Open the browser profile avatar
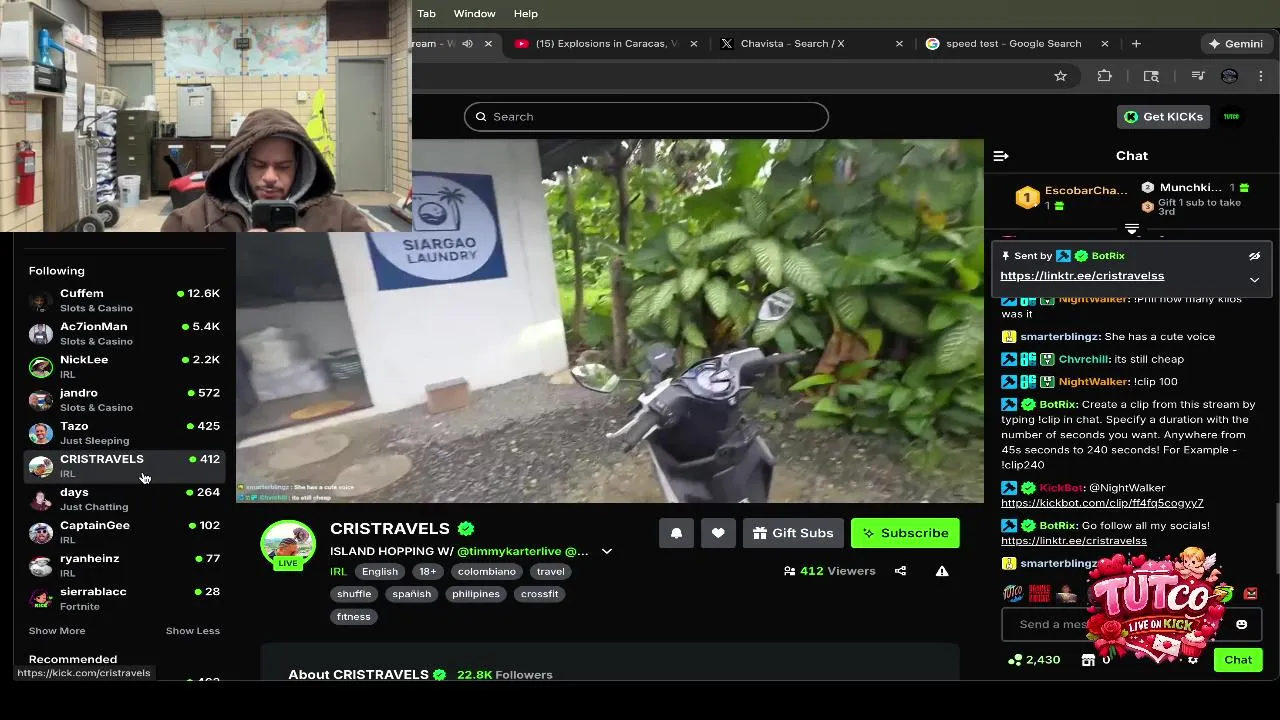 click(x=1230, y=76)
